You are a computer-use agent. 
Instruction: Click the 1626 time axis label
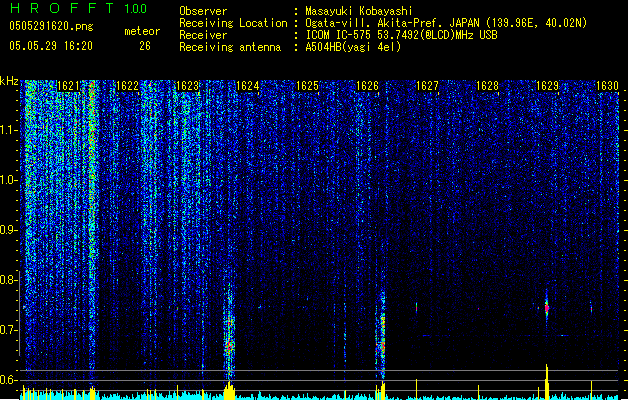tap(367, 86)
